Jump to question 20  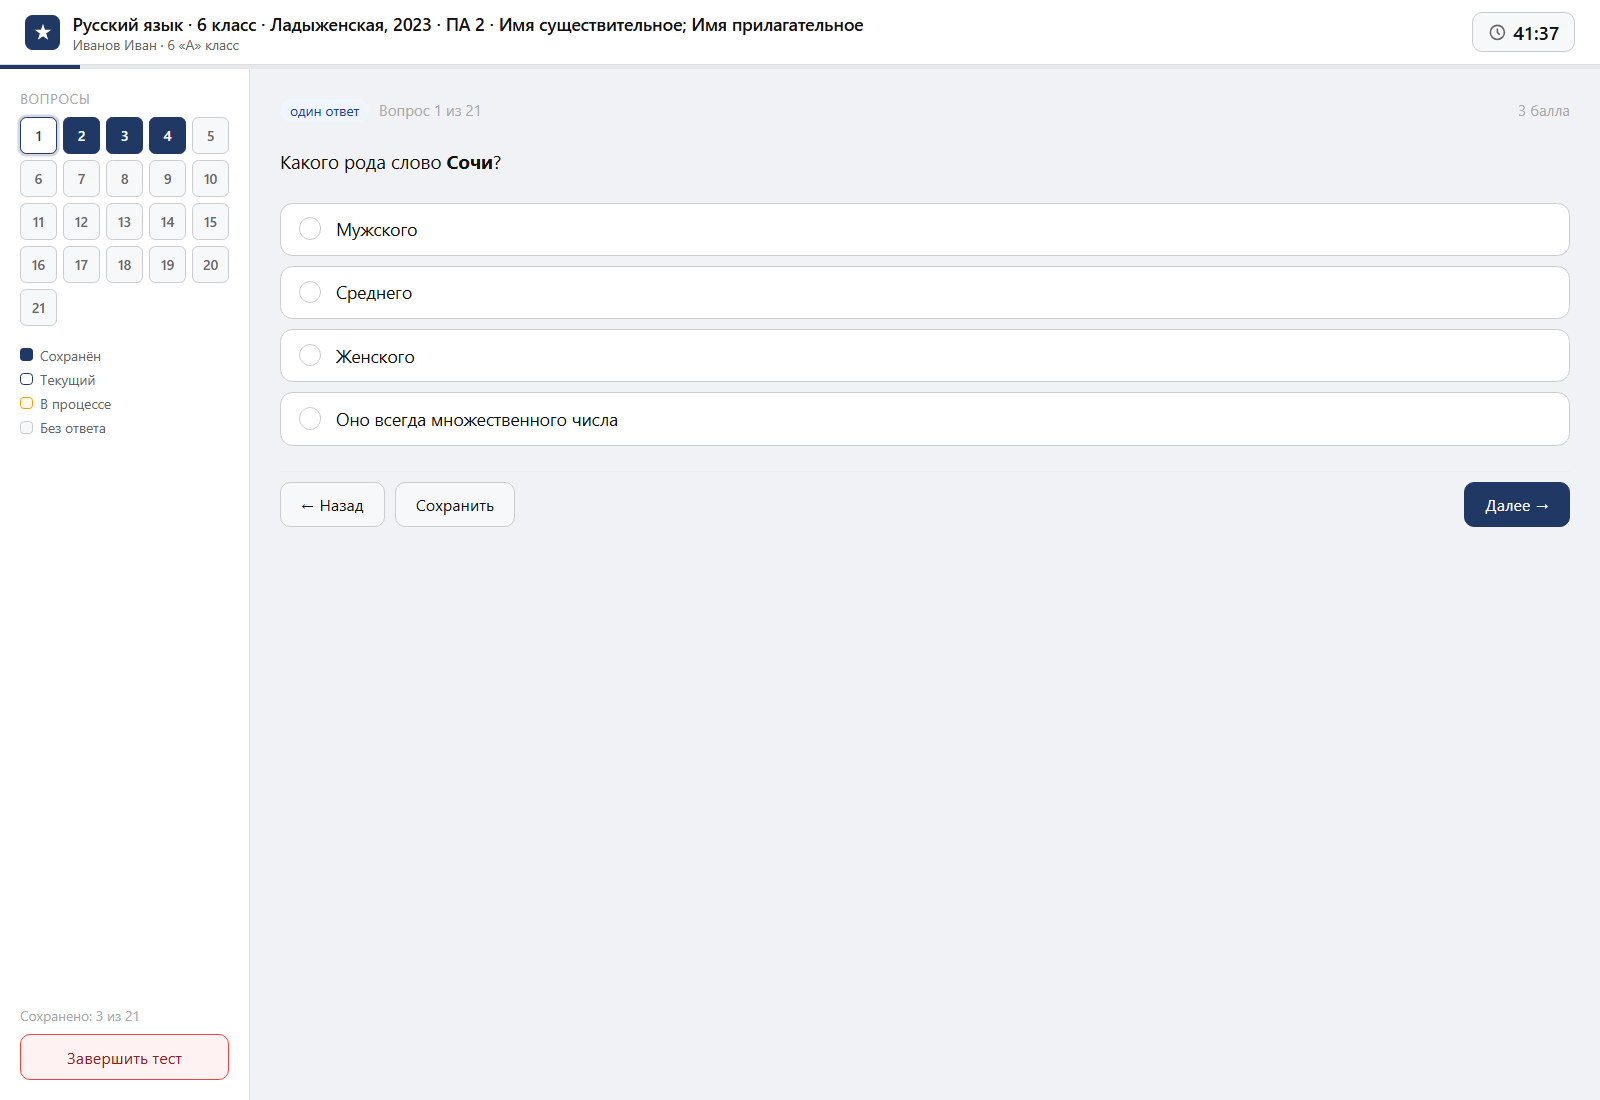pos(210,265)
